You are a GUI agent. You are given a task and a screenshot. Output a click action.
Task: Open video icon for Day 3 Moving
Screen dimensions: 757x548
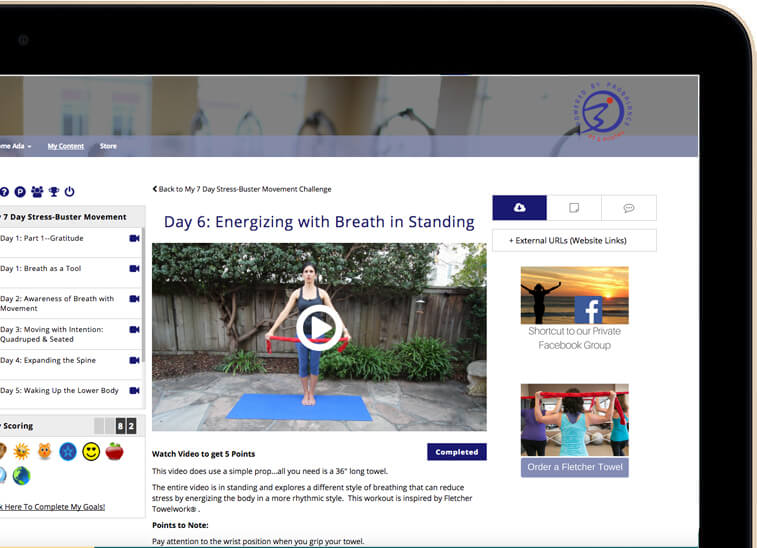click(x=134, y=330)
